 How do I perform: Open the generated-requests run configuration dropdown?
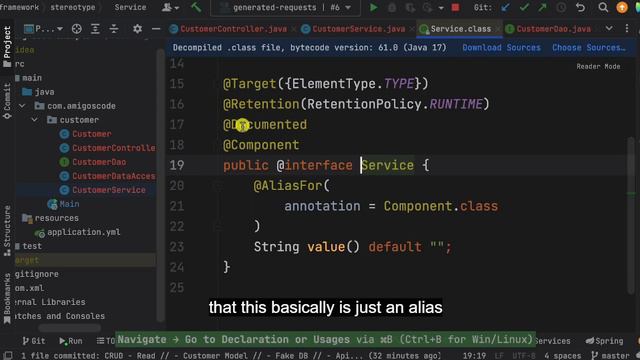285,7
